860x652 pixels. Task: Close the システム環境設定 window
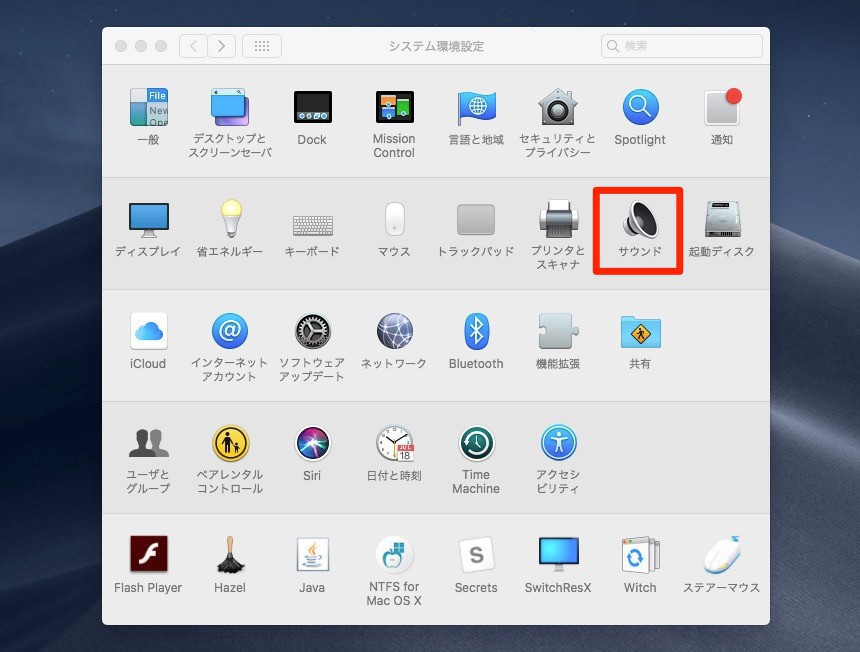(x=121, y=46)
